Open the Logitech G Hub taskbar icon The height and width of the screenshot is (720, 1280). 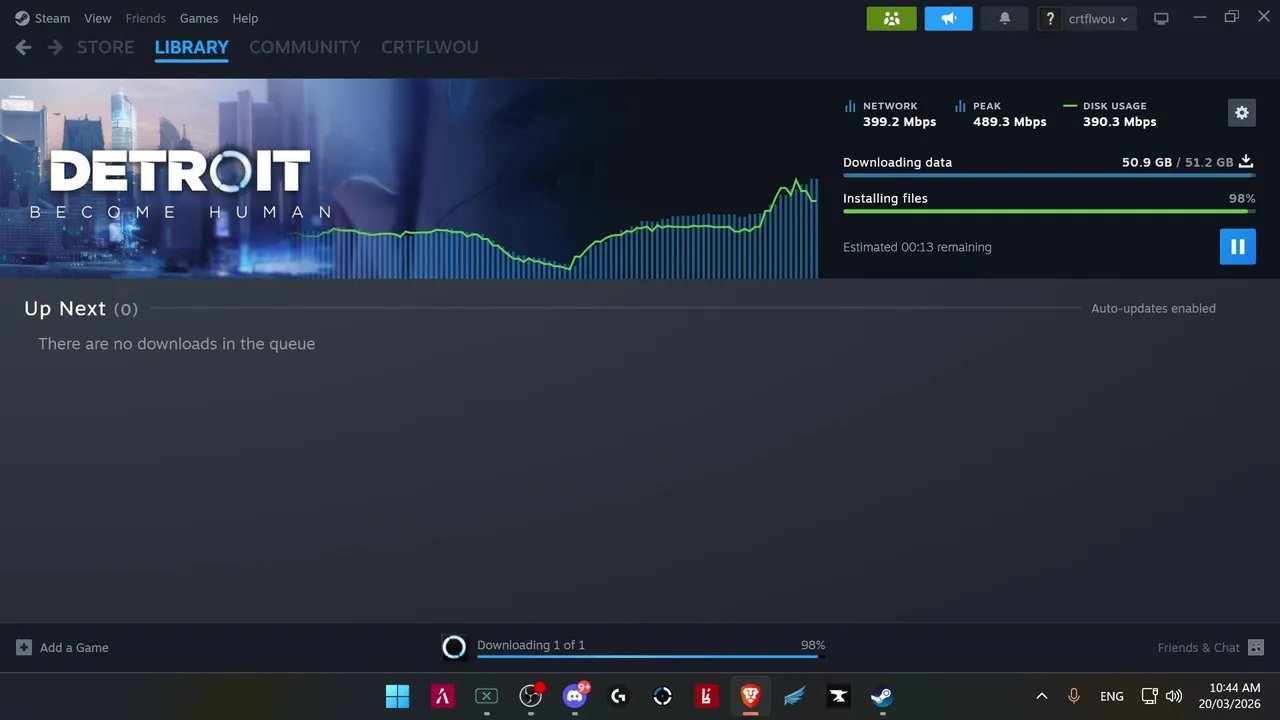click(x=619, y=696)
